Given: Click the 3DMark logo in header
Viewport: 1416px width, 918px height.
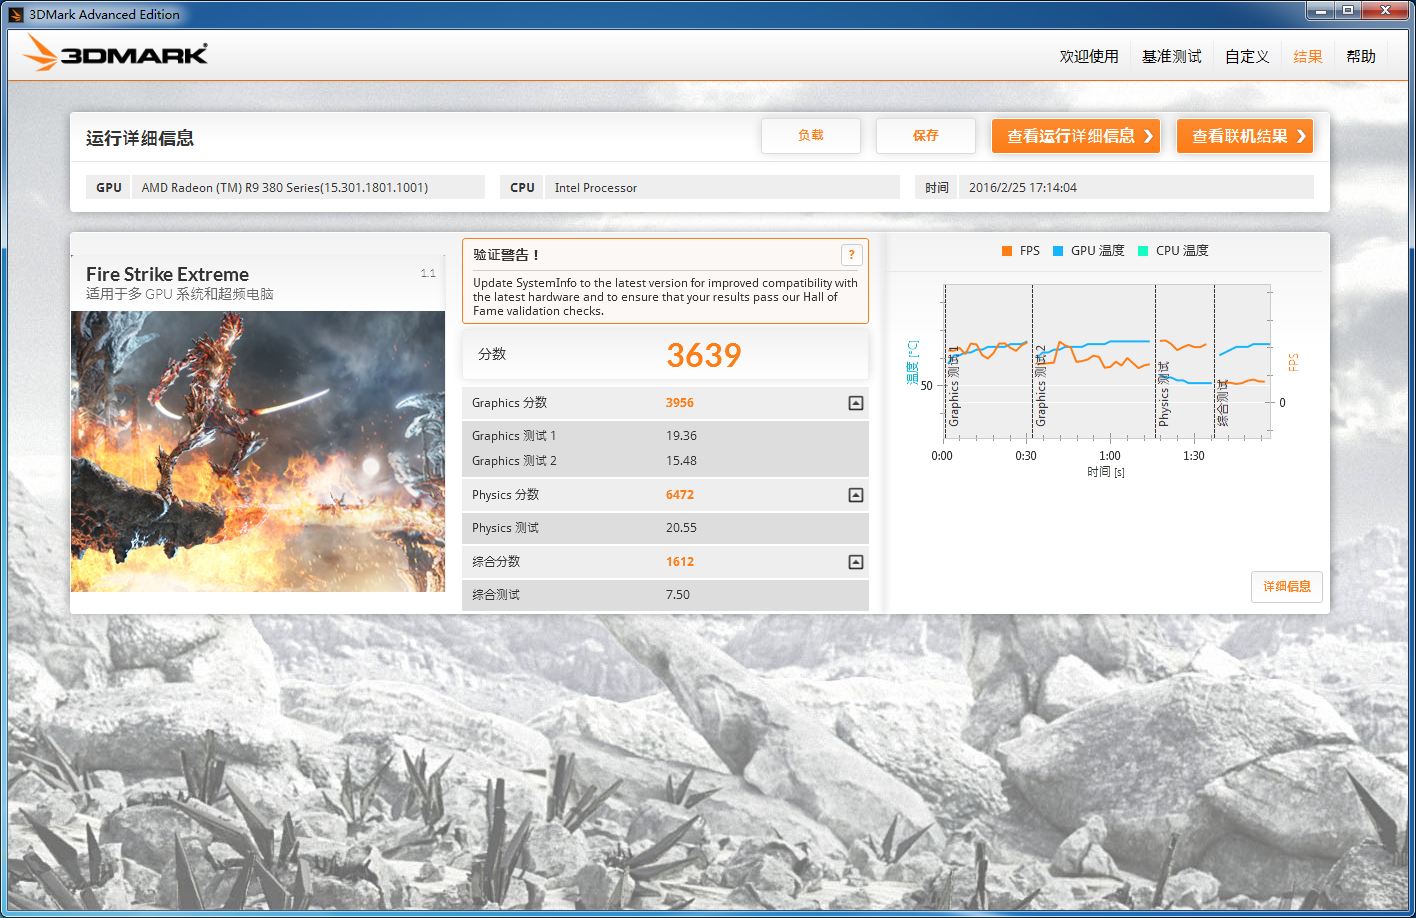Looking at the screenshot, I should point(115,54).
